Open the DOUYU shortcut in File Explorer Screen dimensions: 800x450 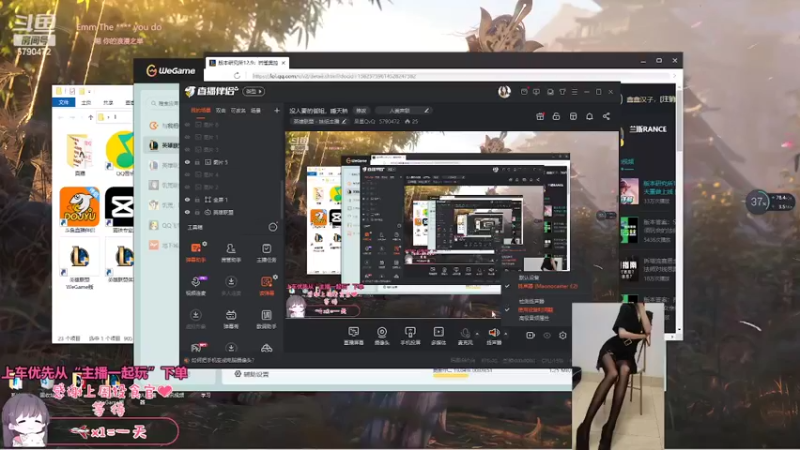(x=79, y=210)
